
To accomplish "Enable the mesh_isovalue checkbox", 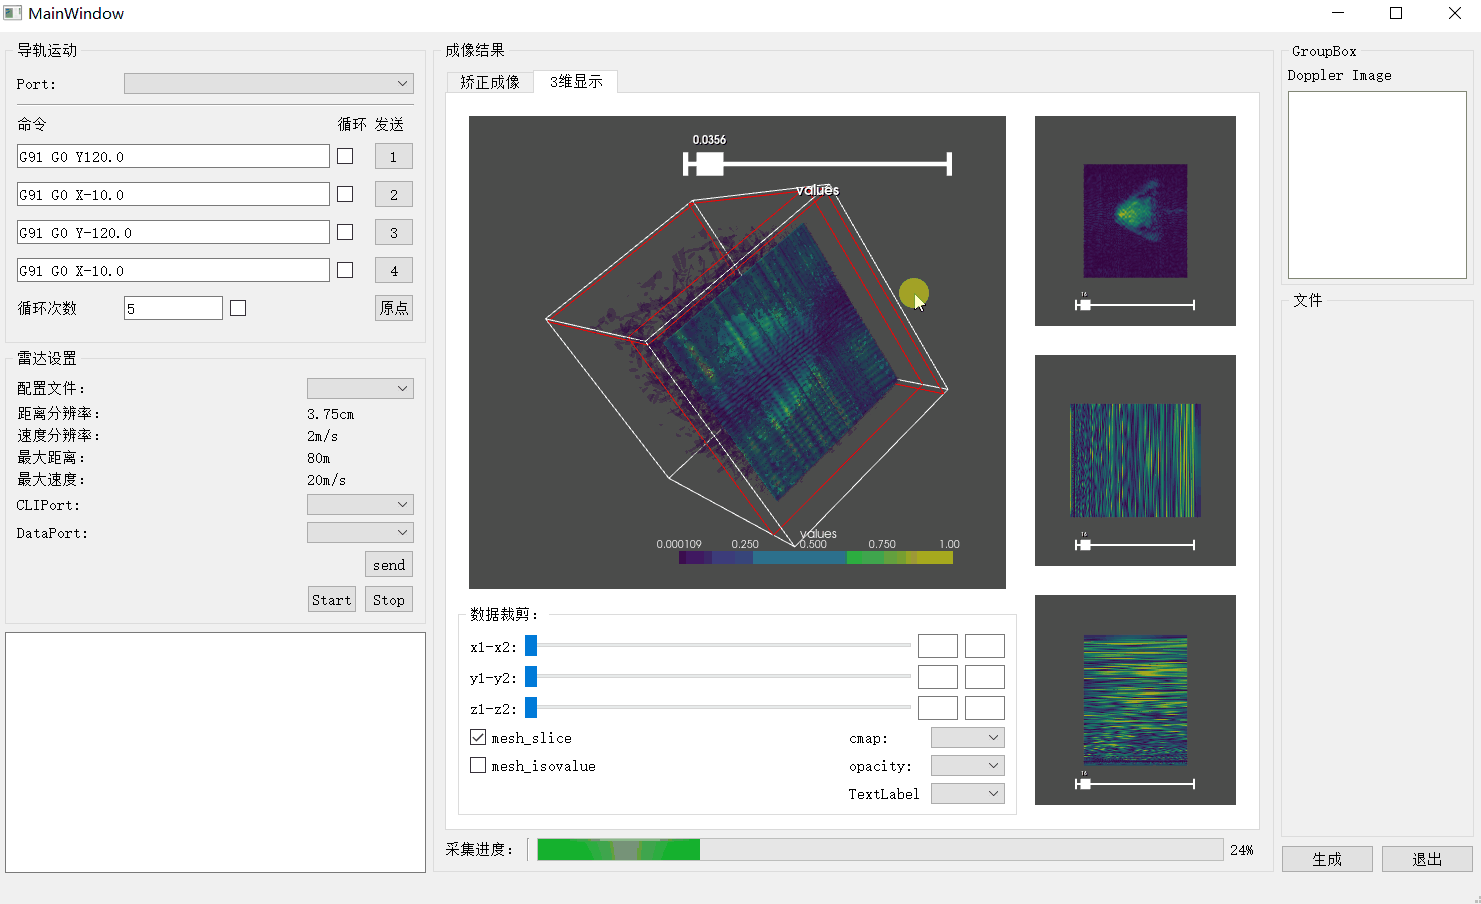I will 478,766.
